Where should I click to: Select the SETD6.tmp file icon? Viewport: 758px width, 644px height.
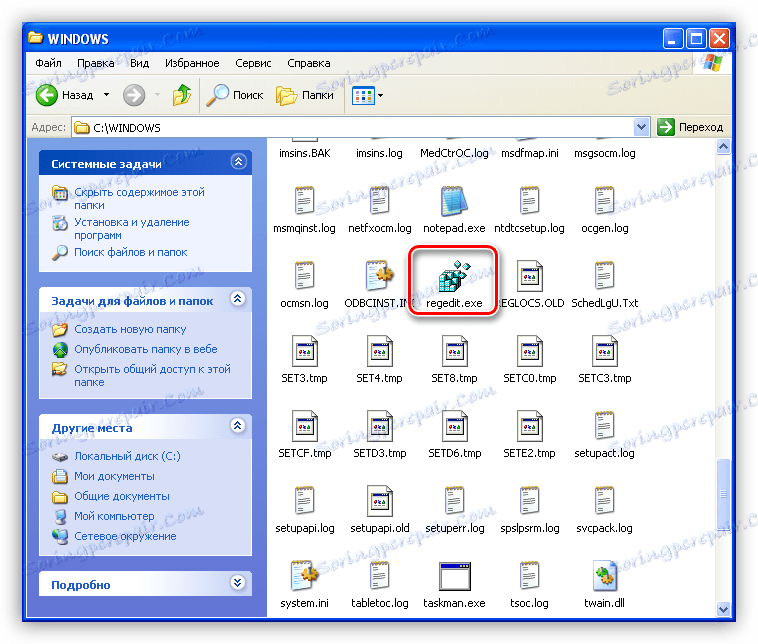454,426
